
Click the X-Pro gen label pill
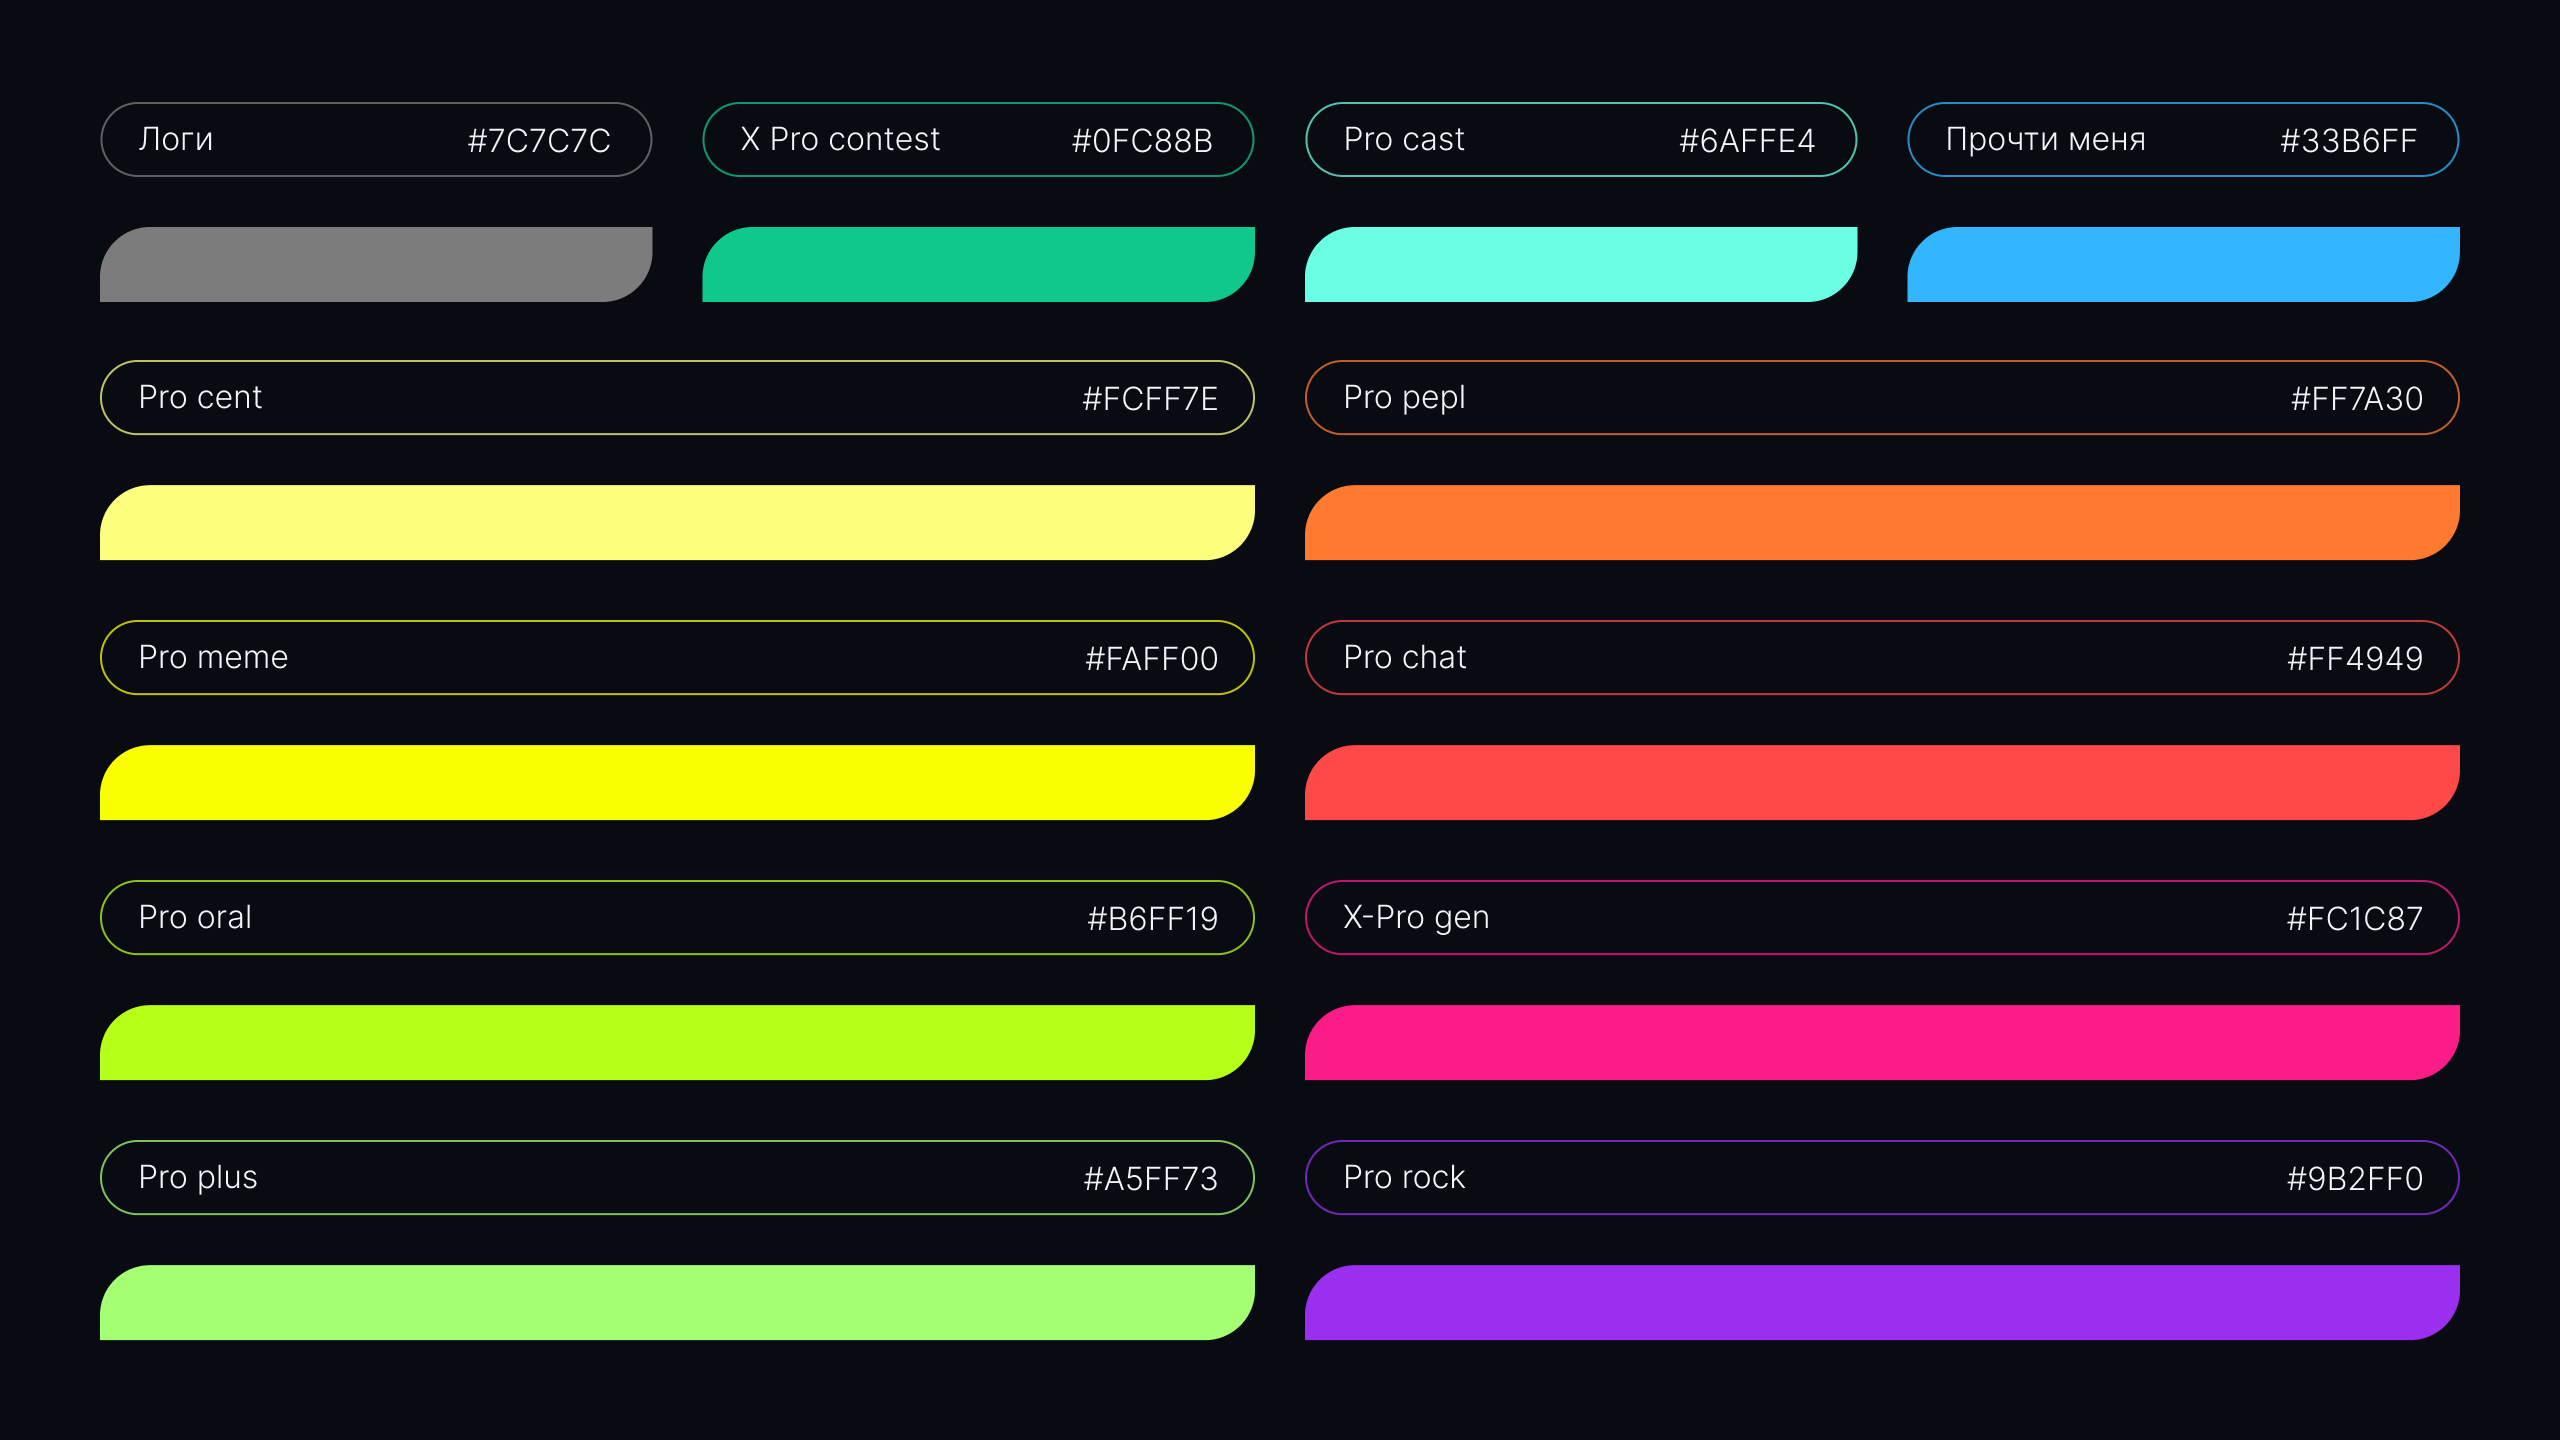1882,917
